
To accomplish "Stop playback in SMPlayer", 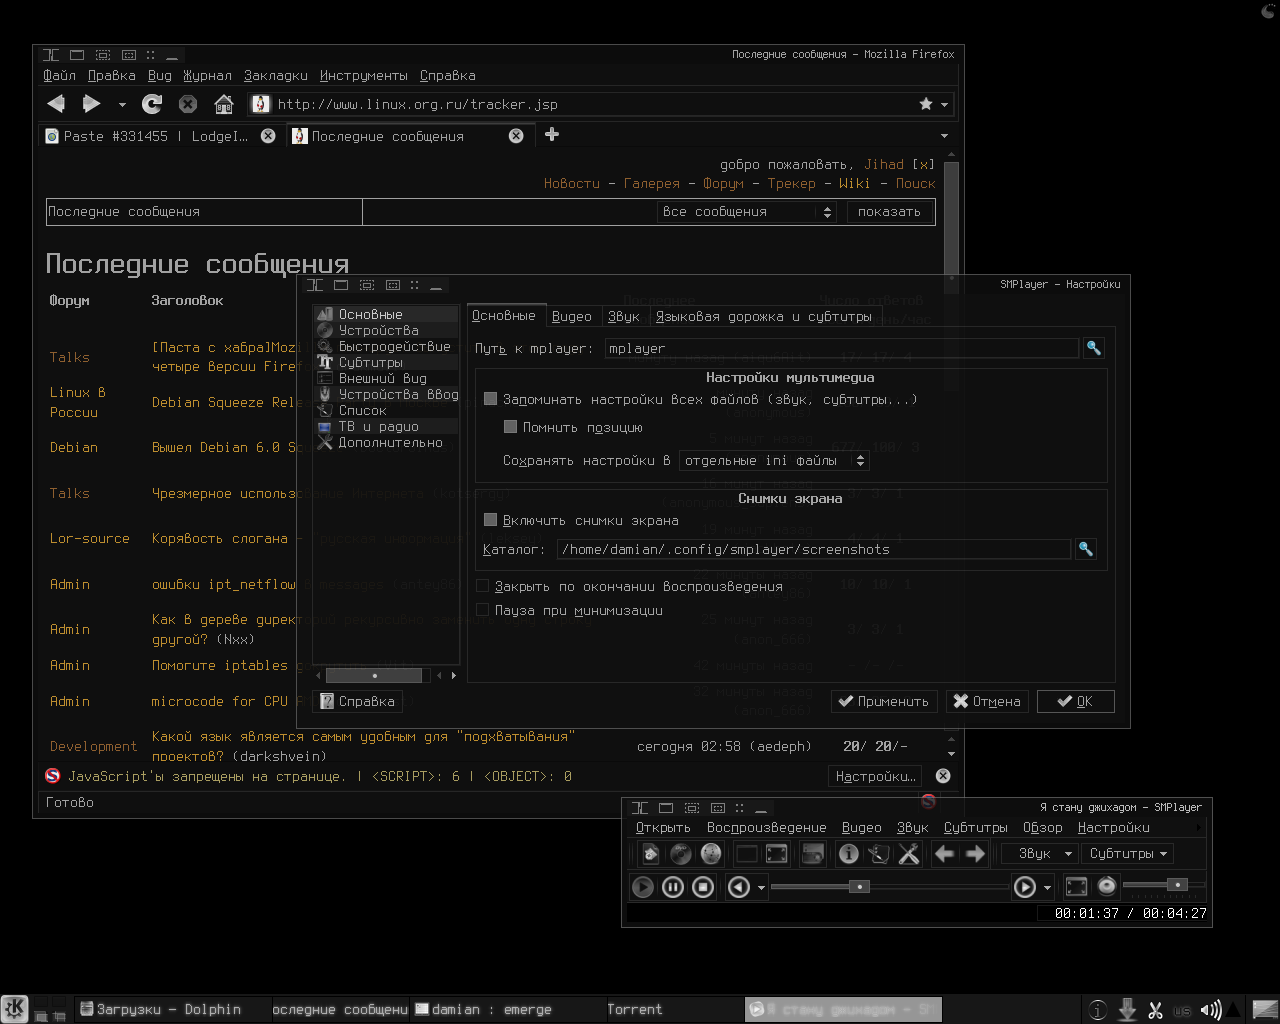I will [x=703, y=886].
